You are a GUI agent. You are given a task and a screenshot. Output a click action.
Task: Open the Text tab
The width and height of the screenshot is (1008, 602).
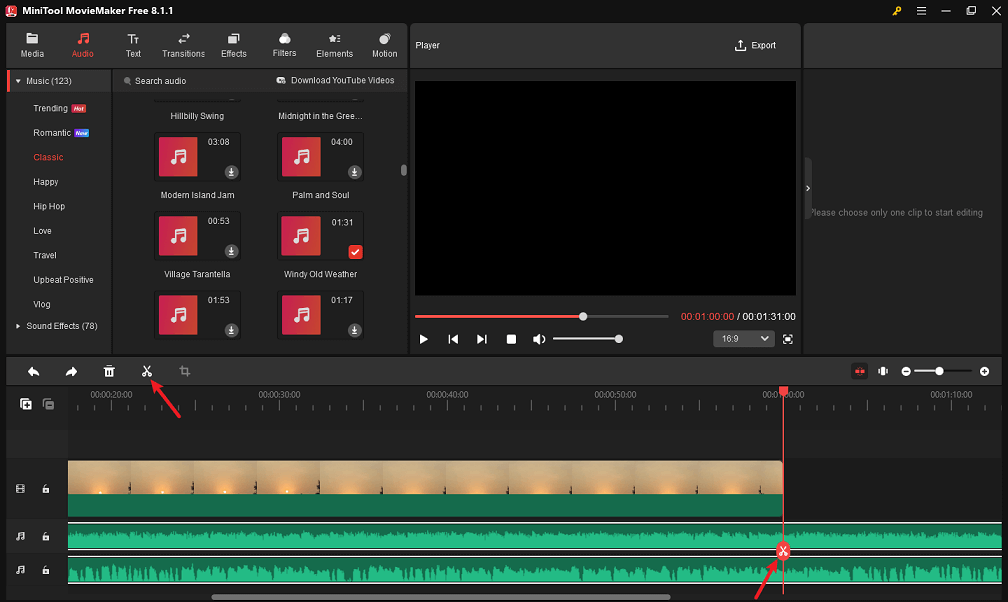pos(133,46)
